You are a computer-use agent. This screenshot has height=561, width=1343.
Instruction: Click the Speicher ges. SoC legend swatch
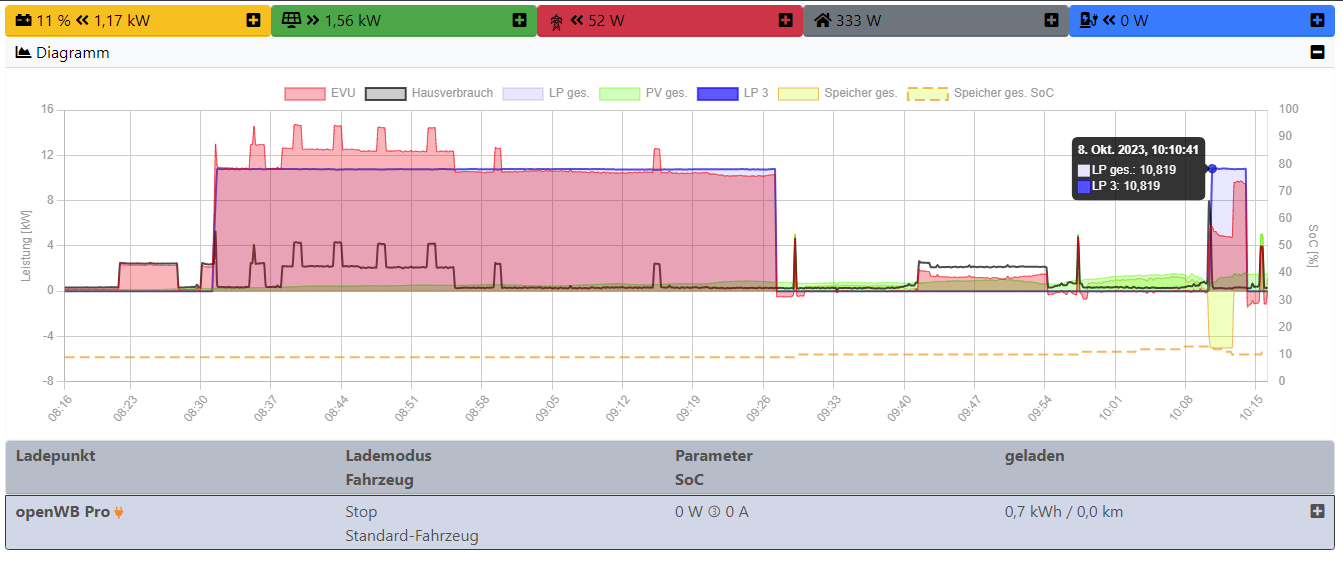click(x=927, y=93)
